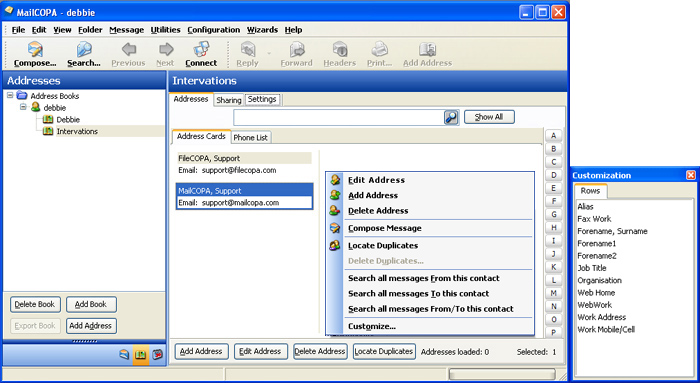
Task: Click the bottom bar Delete Address button
Action: click(320, 352)
